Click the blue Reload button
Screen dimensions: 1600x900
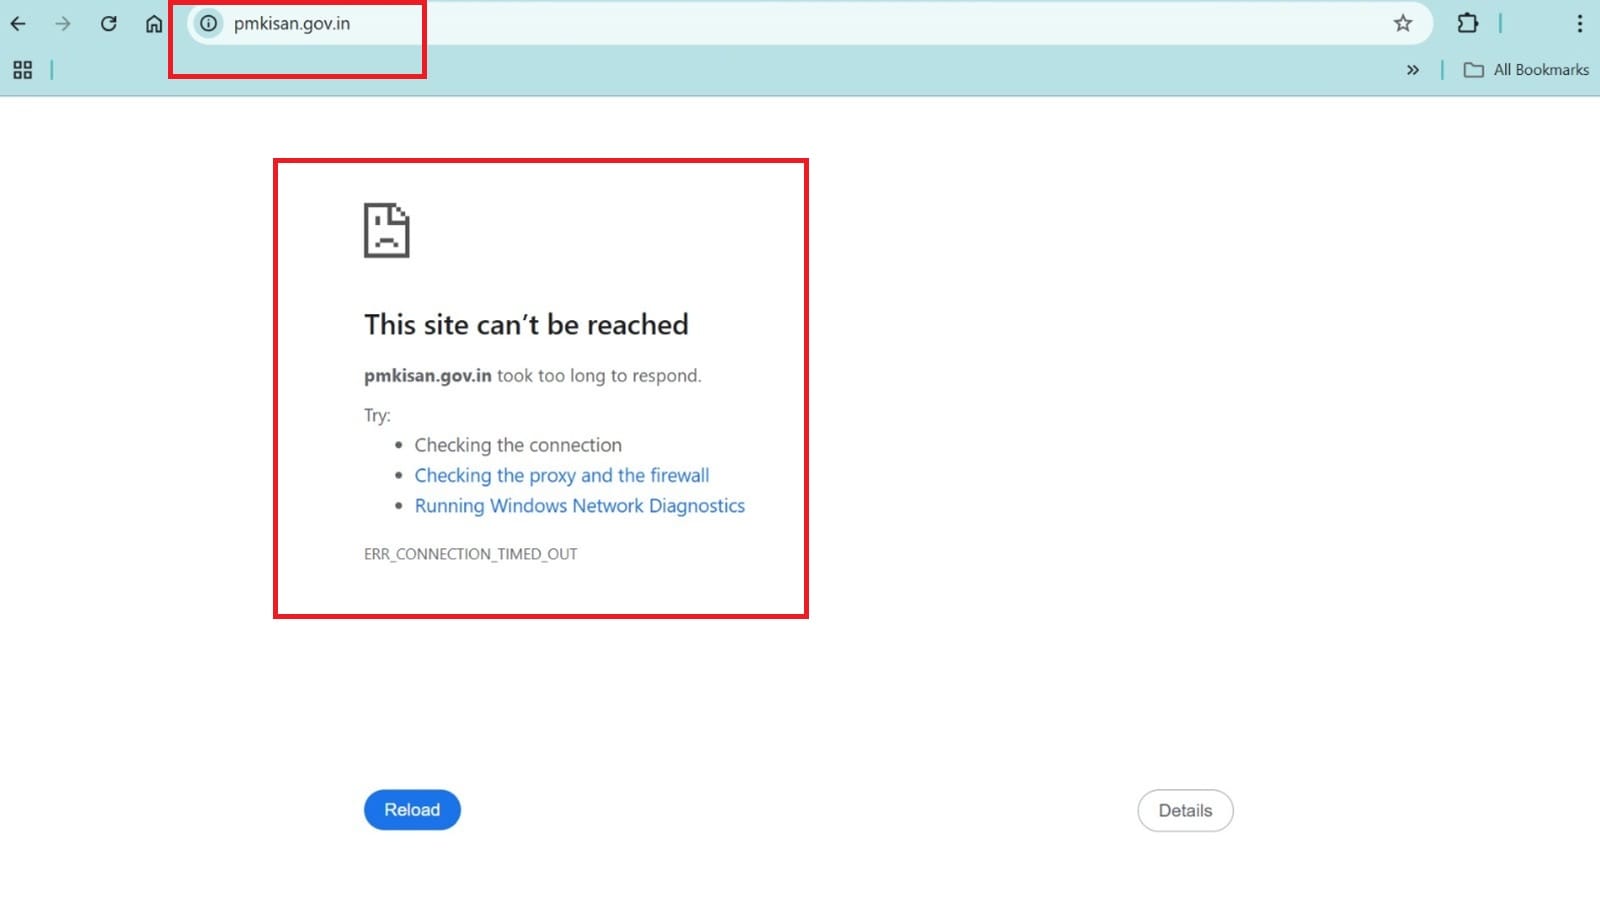(412, 810)
